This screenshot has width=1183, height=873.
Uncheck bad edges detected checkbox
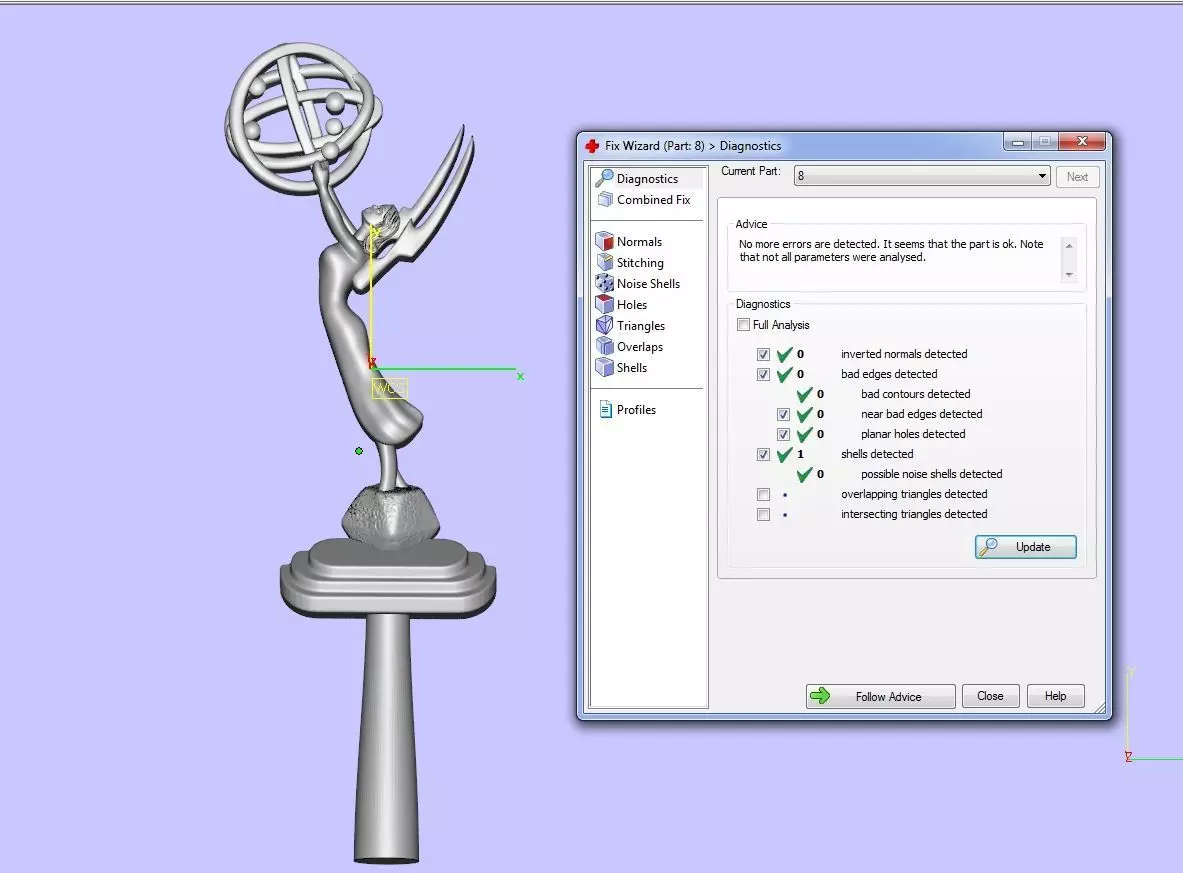764,374
